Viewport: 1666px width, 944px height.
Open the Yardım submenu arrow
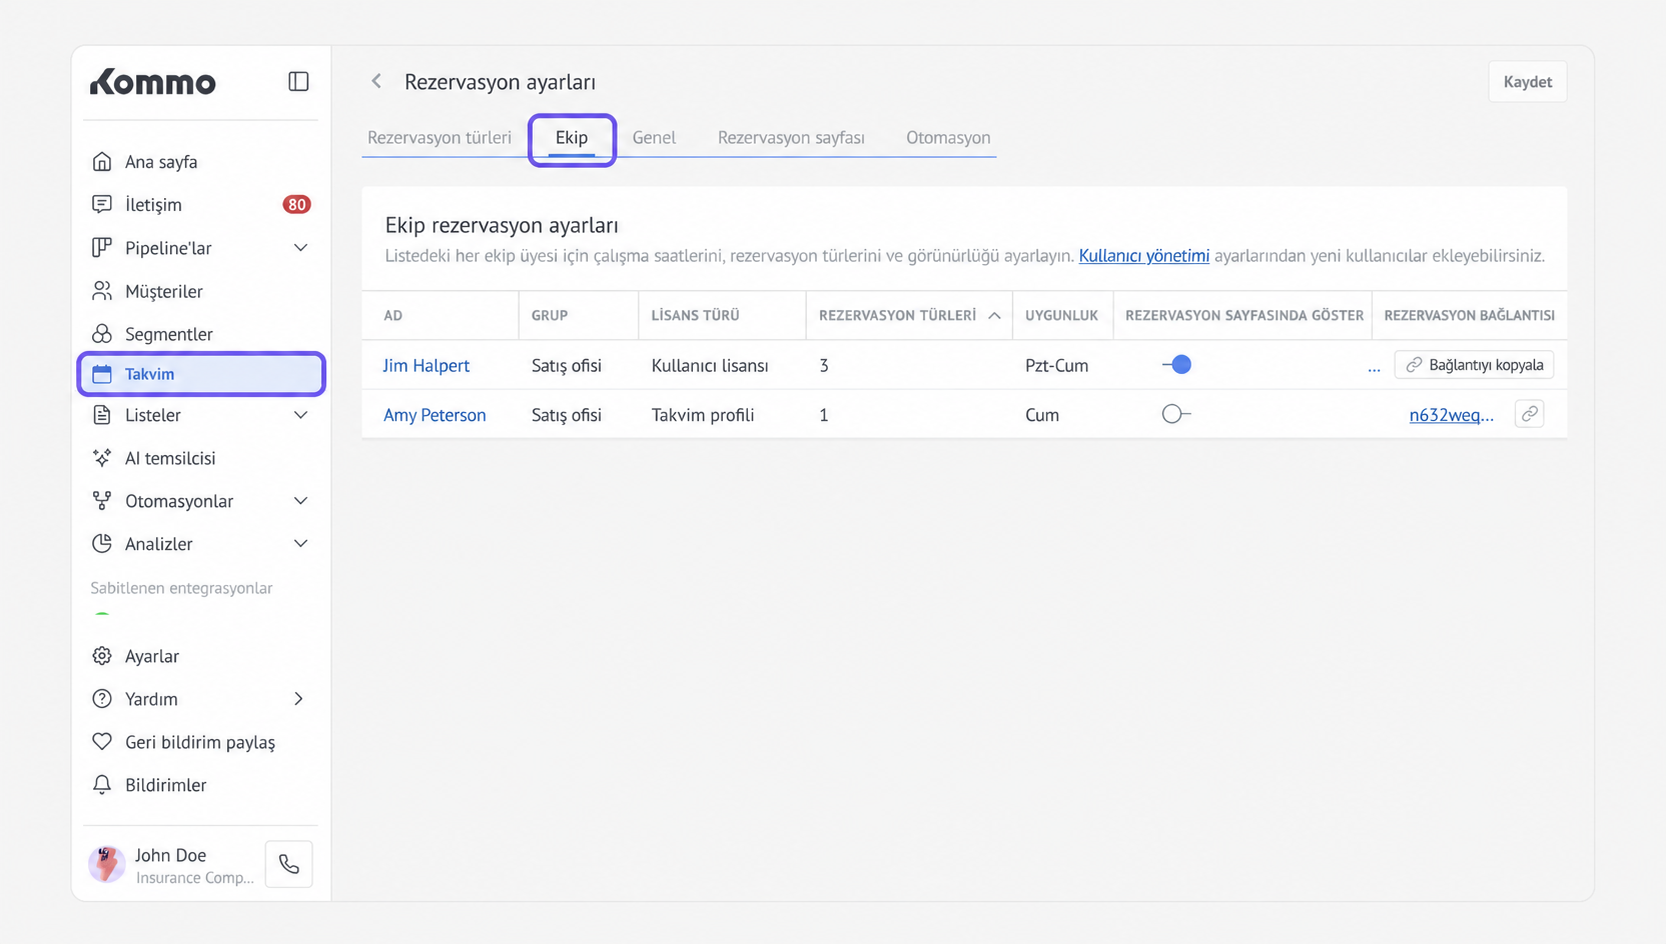coord(298,699)
